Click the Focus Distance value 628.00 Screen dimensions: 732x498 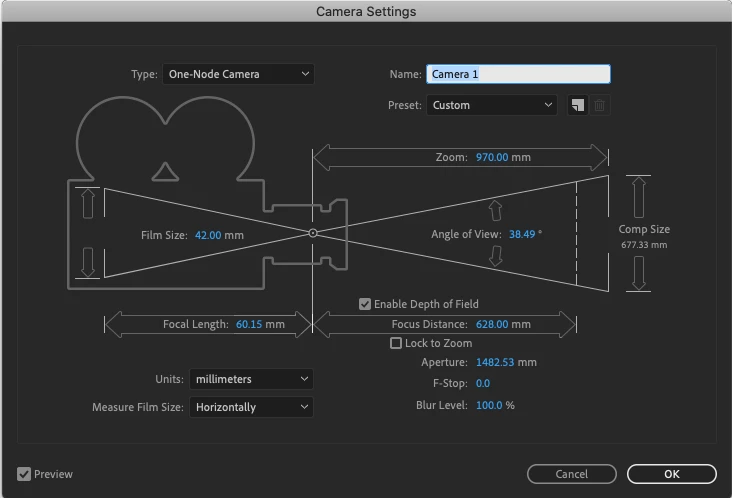(x=492, y=324)
